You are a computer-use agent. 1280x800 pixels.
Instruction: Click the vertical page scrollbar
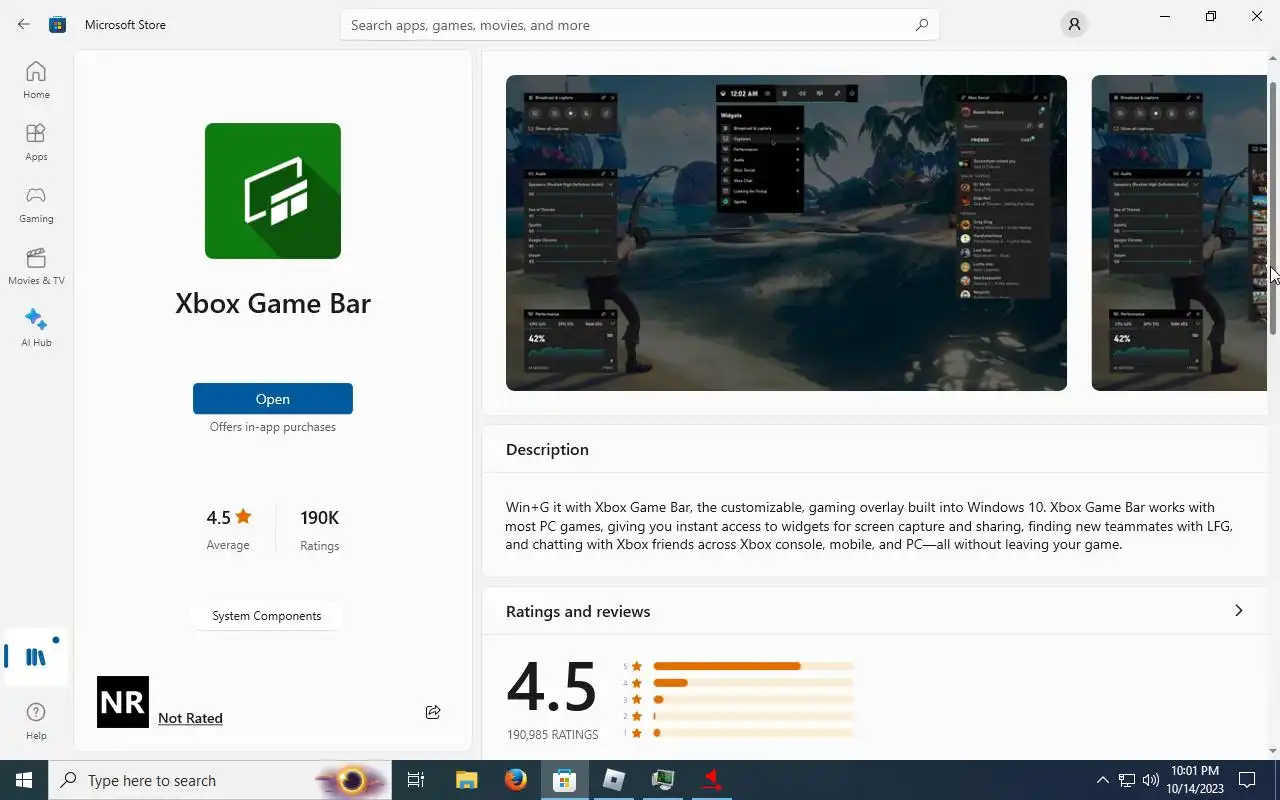tap(1273, 208)
